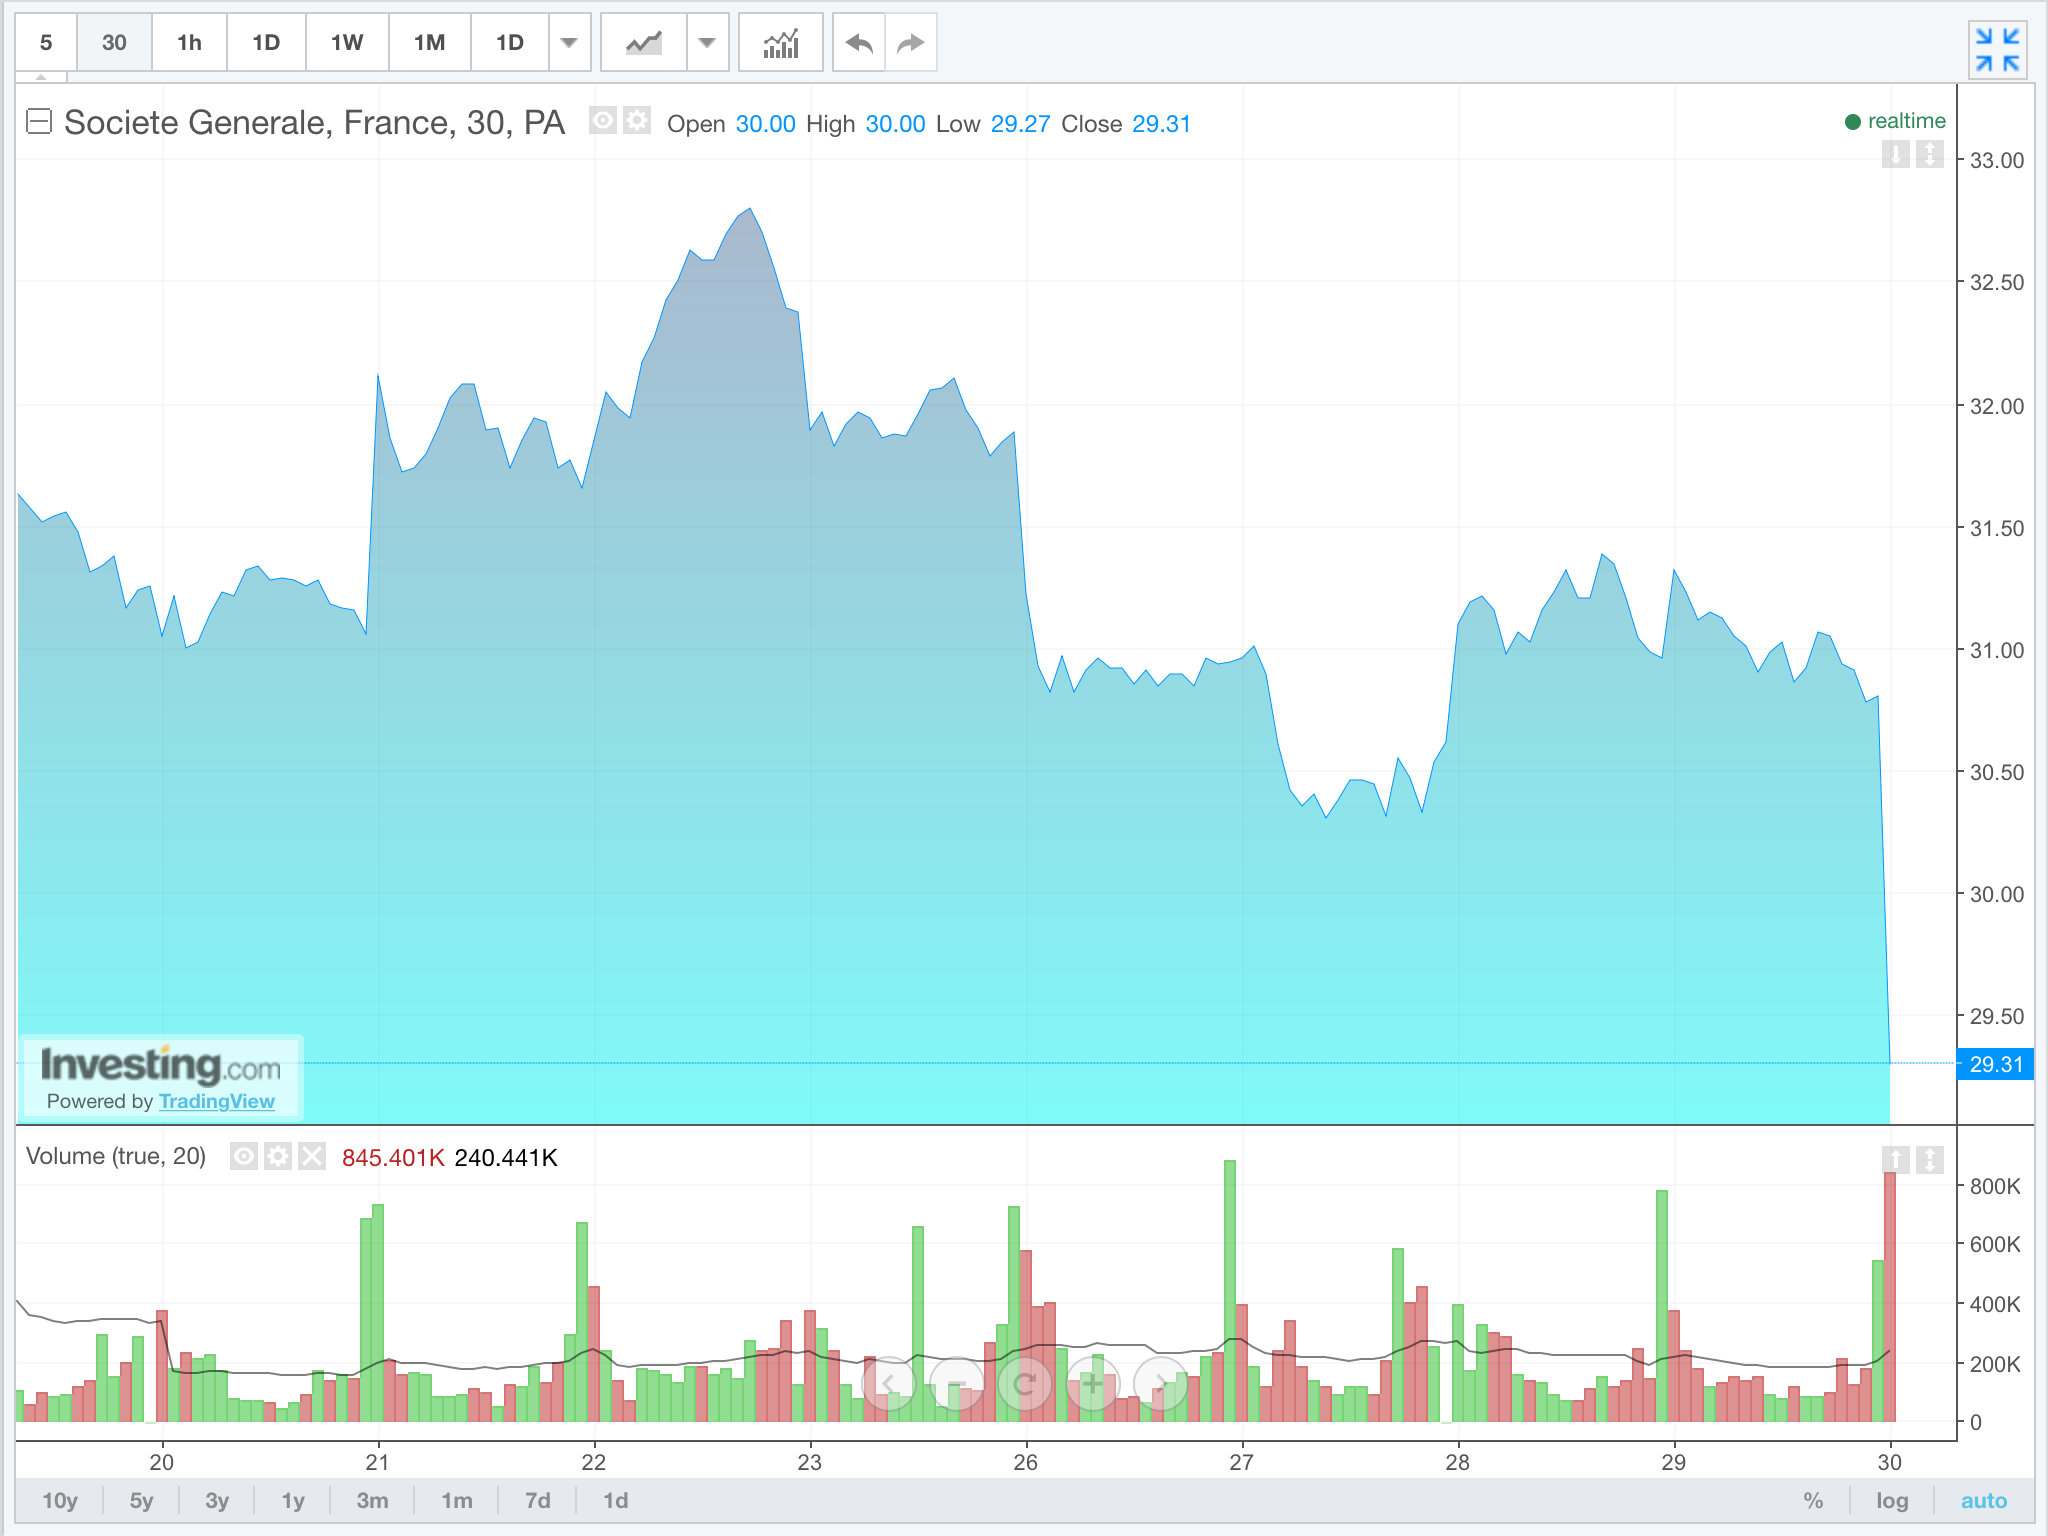Toggle percent scale mode
Screen dimensions: 2048x1536
tap(1813, 1500)
